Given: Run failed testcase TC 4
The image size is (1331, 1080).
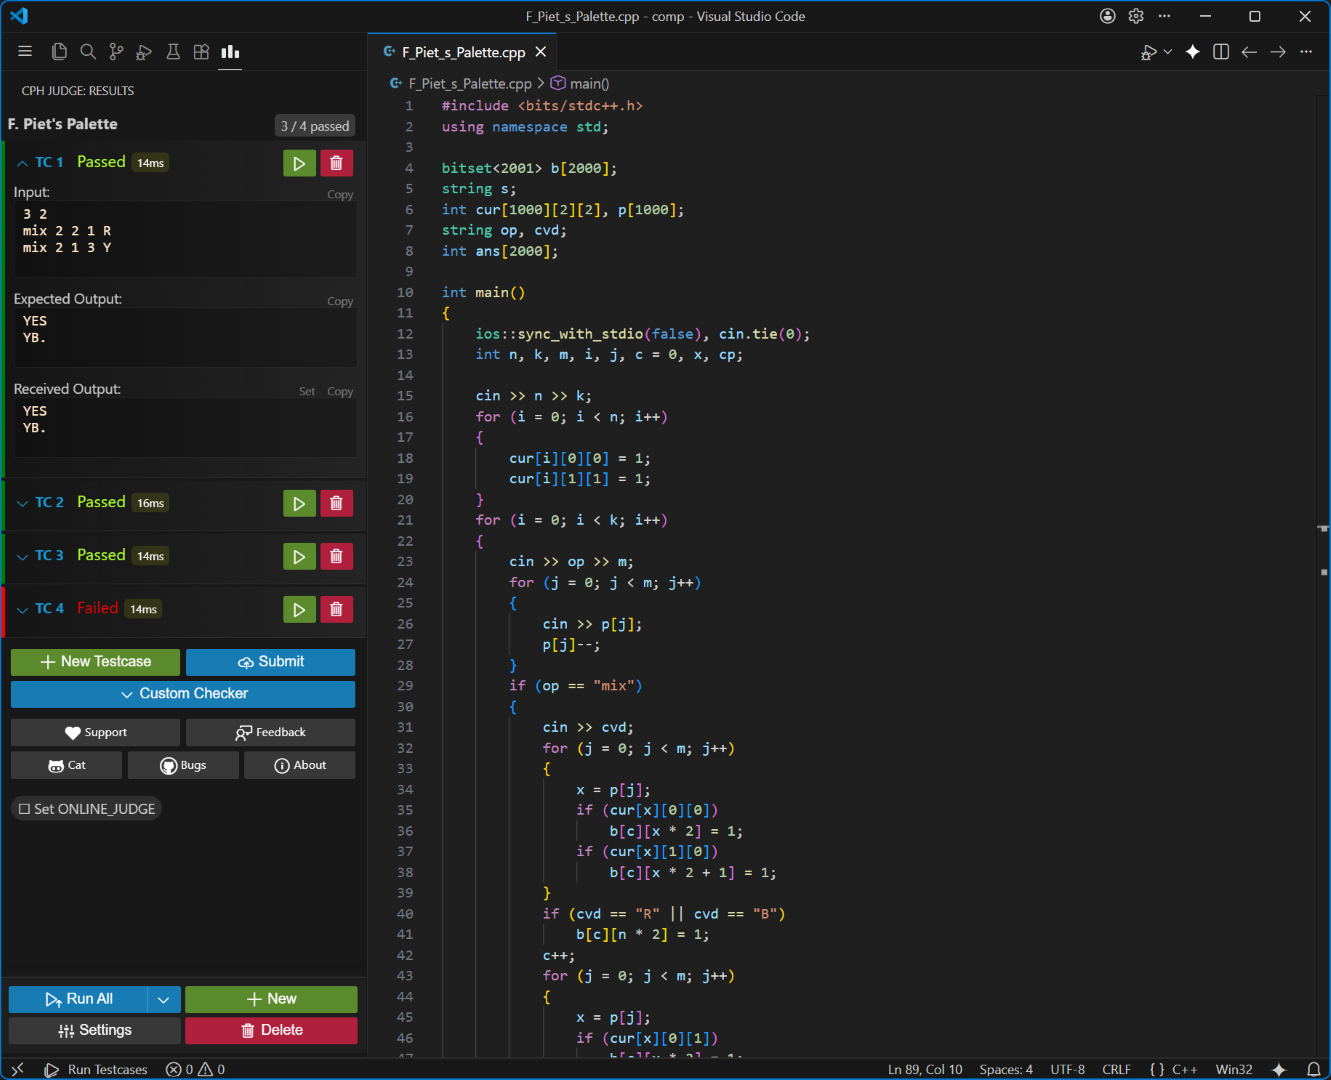Looking at the screenshot, I should click(x=299, y=609).
